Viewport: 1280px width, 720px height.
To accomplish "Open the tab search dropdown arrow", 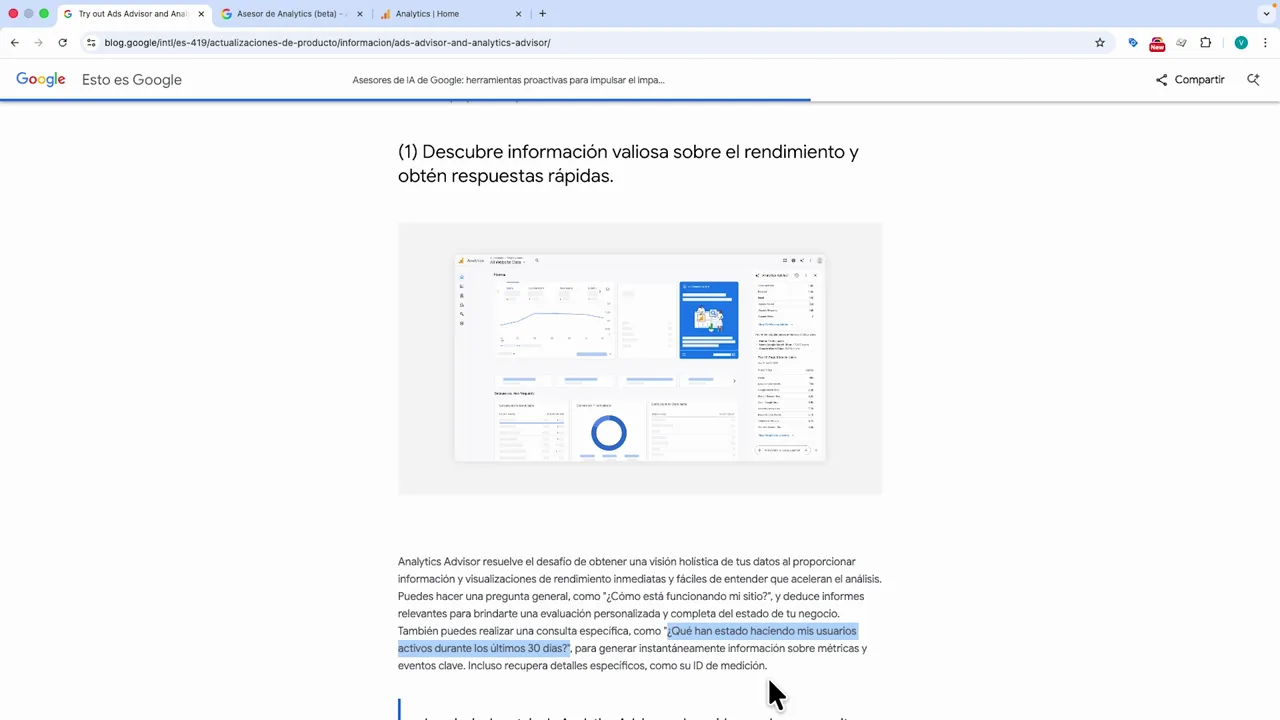I will [x=1267, y=14].
